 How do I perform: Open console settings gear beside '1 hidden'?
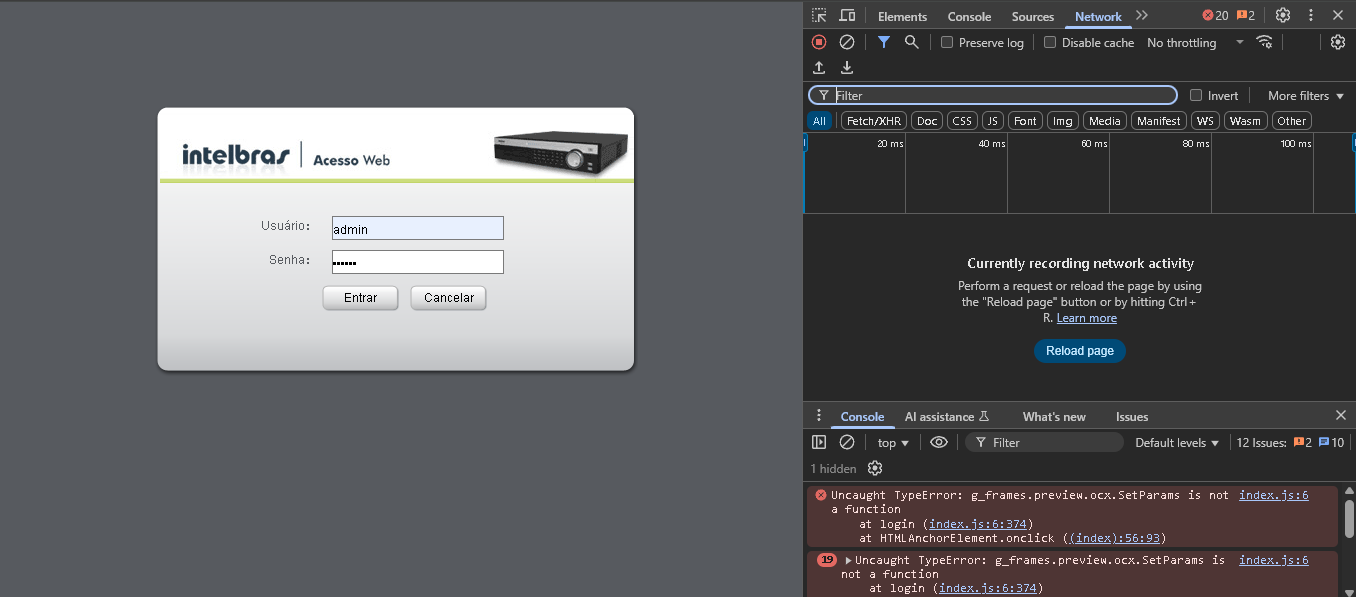875,468
